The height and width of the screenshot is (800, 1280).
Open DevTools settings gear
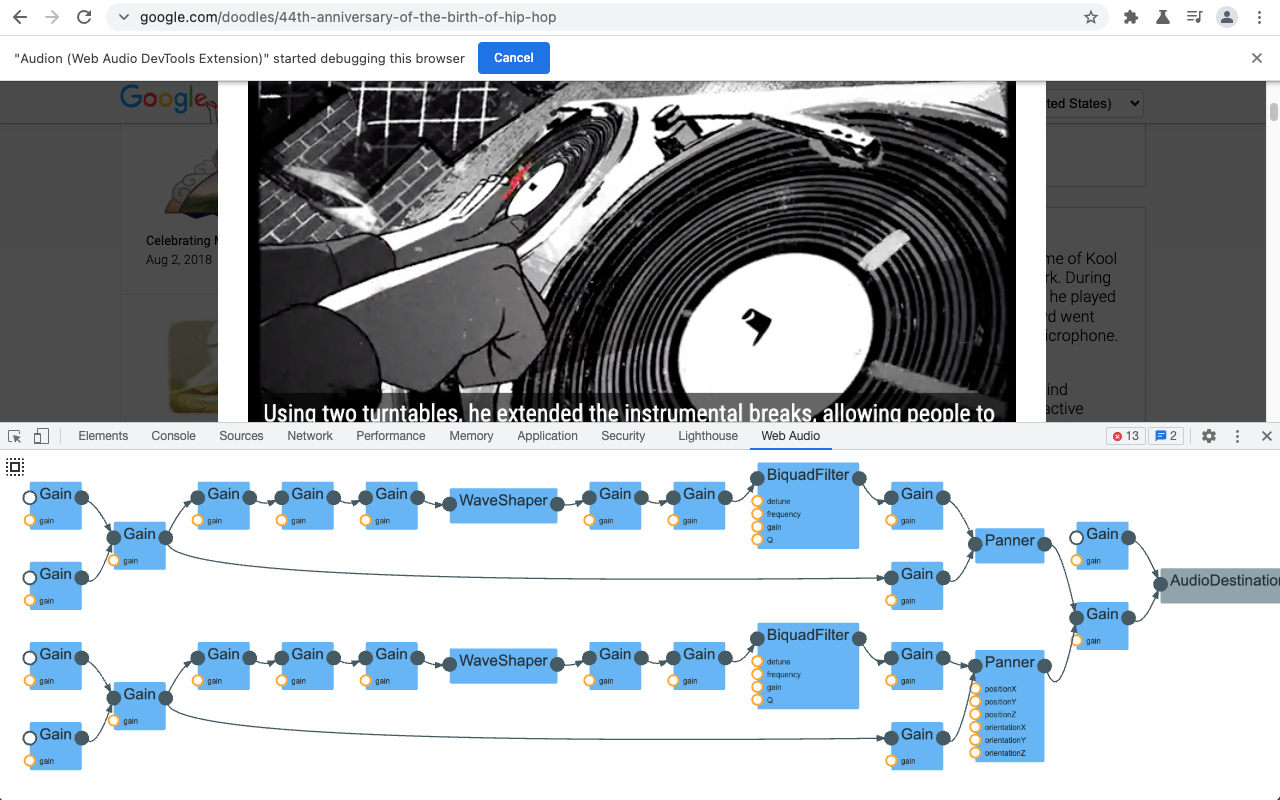point(1209,436)
